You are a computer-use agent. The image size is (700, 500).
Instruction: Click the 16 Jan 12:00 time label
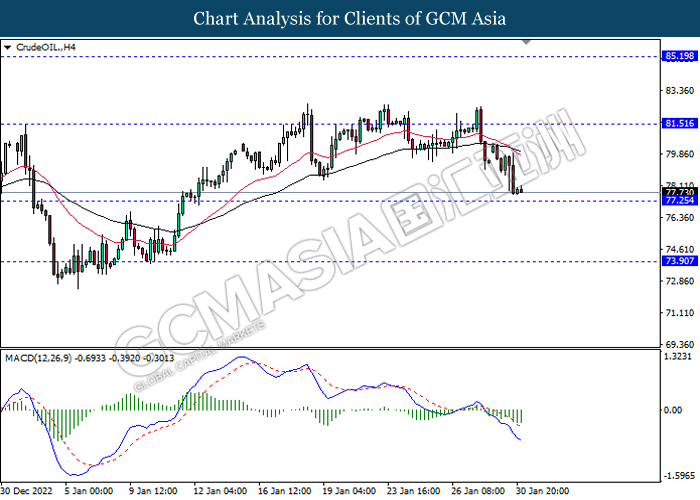[x=285, y=491]
